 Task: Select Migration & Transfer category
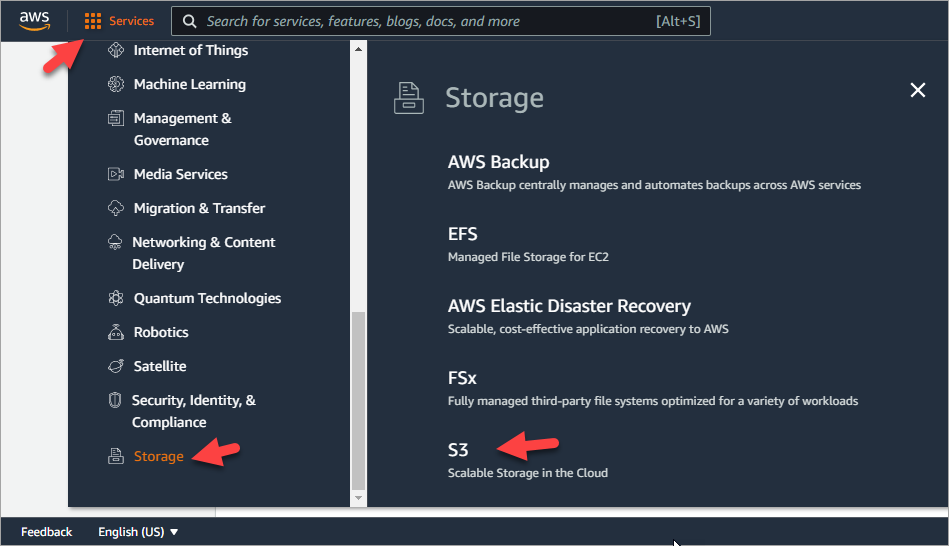point(199,208)
